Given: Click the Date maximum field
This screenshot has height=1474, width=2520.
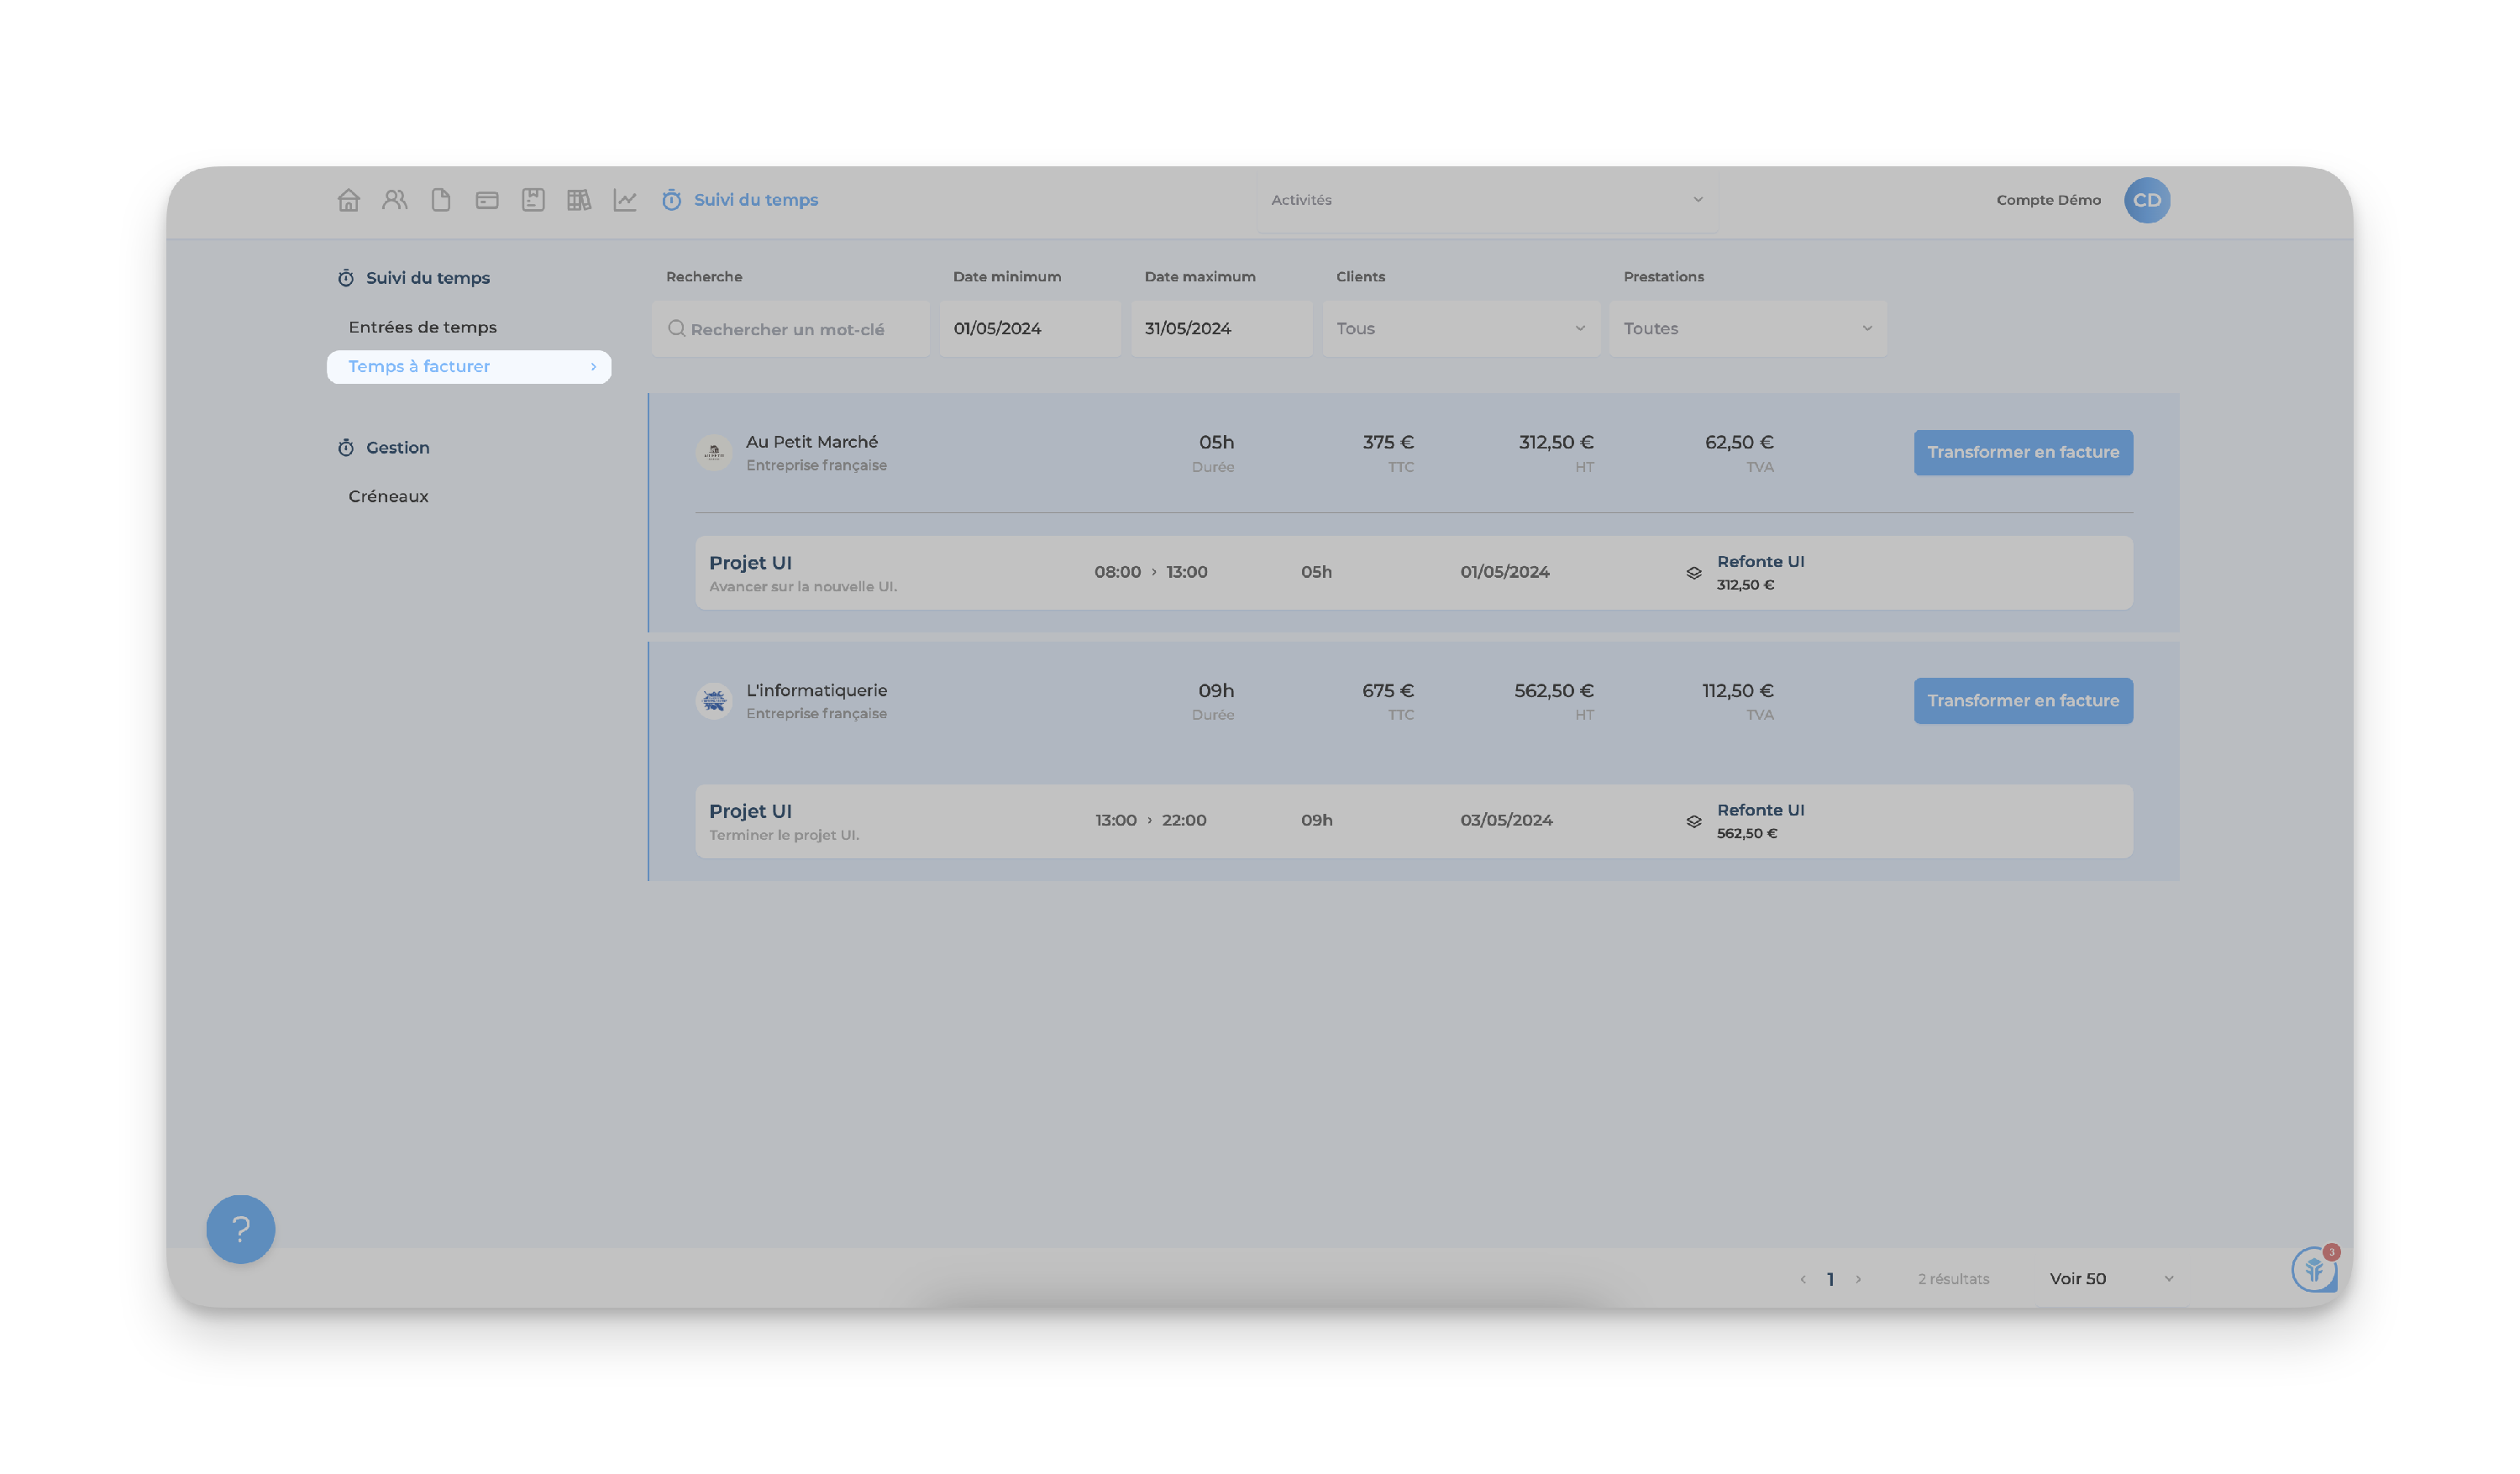Looking at the screenshot, I should [1220, 328].
